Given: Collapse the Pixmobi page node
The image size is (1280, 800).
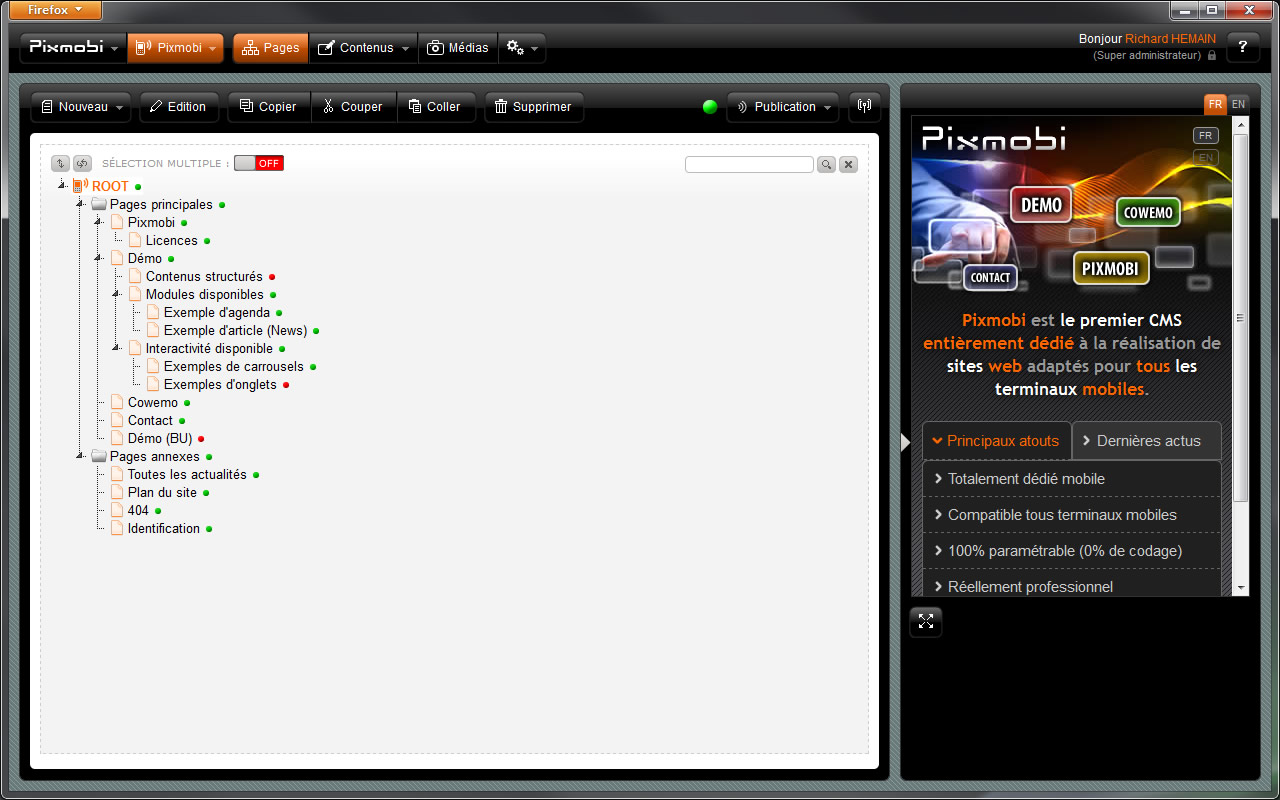Looking at the screenshot, I should tap(98, 221).
